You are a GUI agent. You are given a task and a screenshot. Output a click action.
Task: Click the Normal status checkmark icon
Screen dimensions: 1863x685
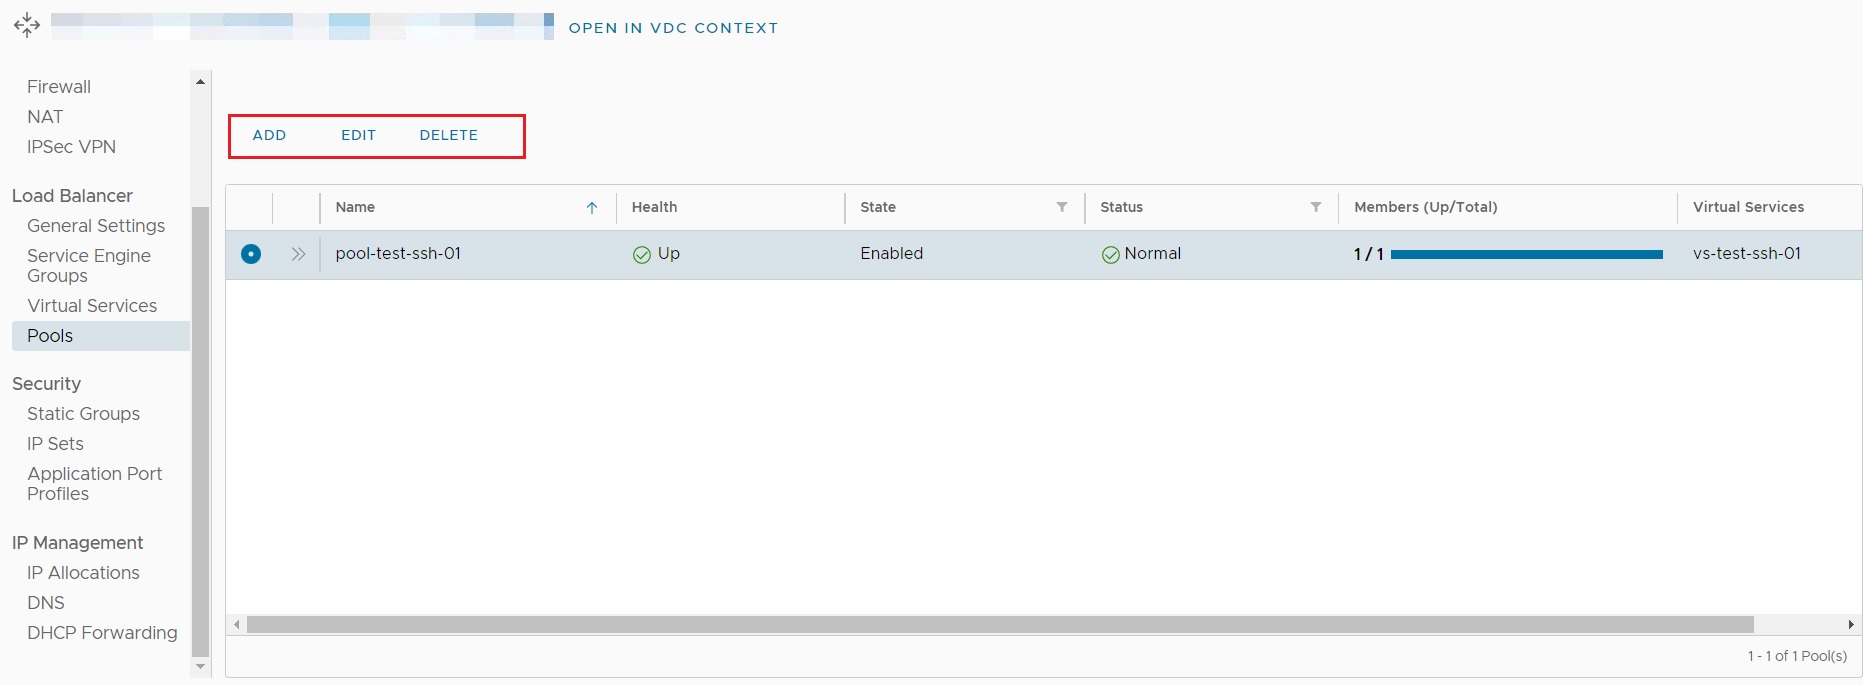pos(1110,255)
